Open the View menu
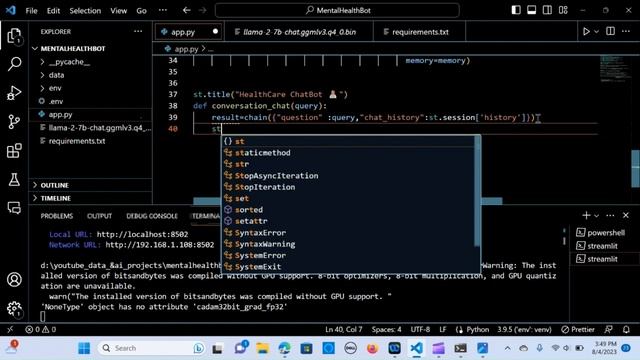 click(x=118, y=11)
